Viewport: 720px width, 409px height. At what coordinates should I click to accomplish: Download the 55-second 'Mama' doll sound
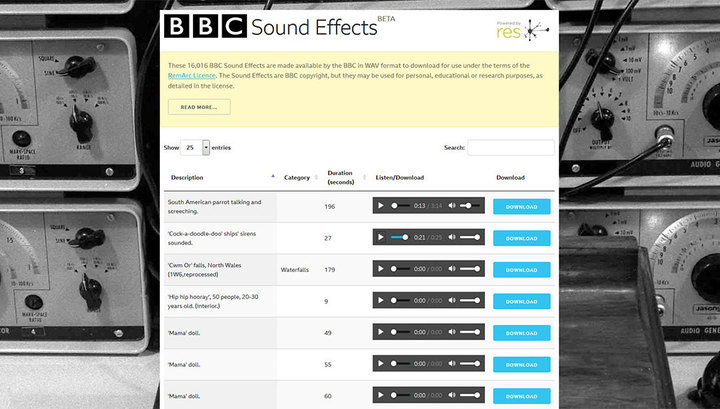coord(522,365)
